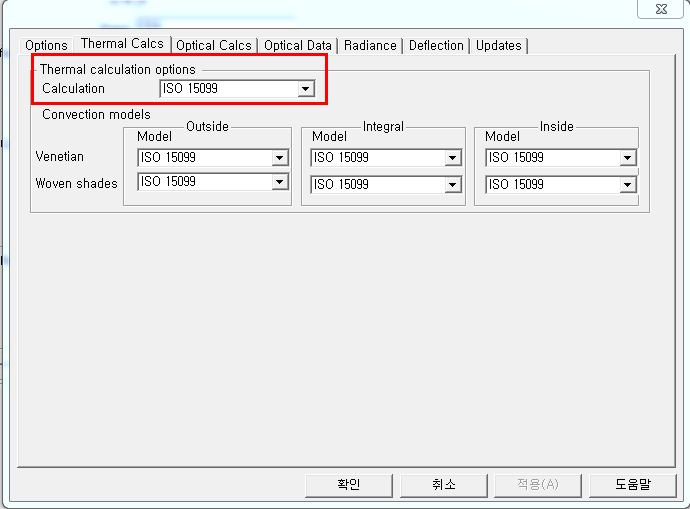Open Venetian Outside model dropdown

tap(279, 157)
